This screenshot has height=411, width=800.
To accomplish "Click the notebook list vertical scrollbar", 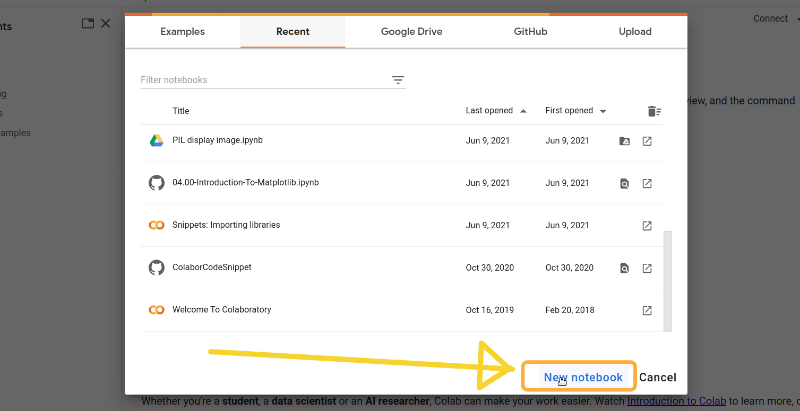I will [x=669, y=280].
